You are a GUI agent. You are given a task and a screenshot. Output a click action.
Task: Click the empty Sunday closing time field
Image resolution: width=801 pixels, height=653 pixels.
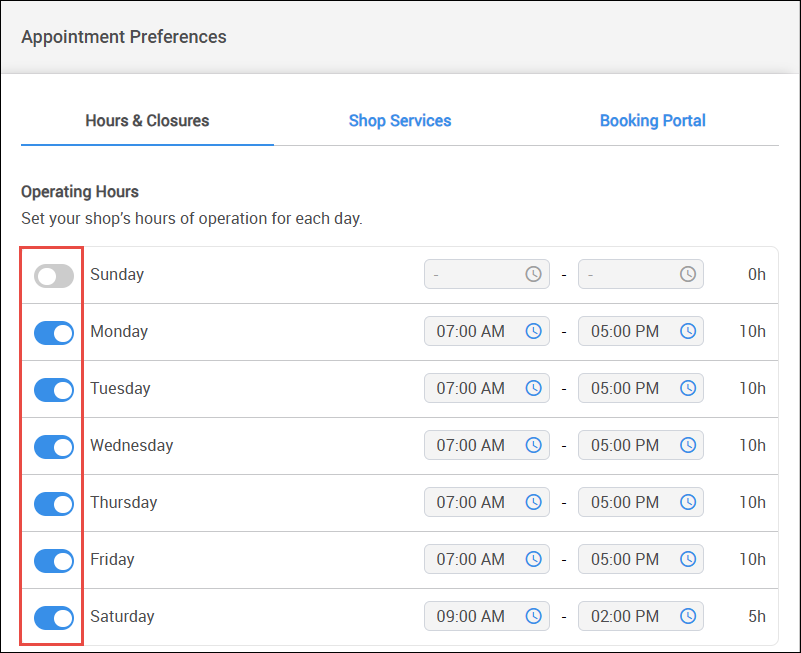coord(641,274)
